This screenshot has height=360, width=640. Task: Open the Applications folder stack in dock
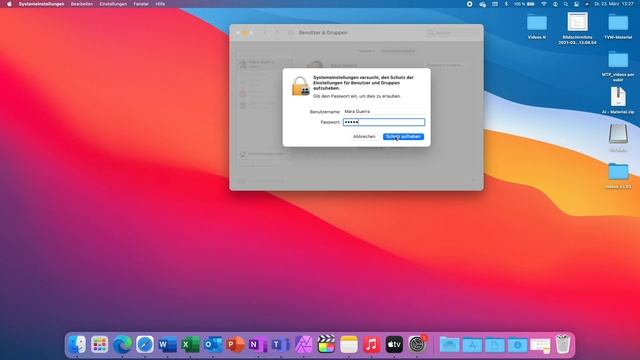tap(472, 345)
